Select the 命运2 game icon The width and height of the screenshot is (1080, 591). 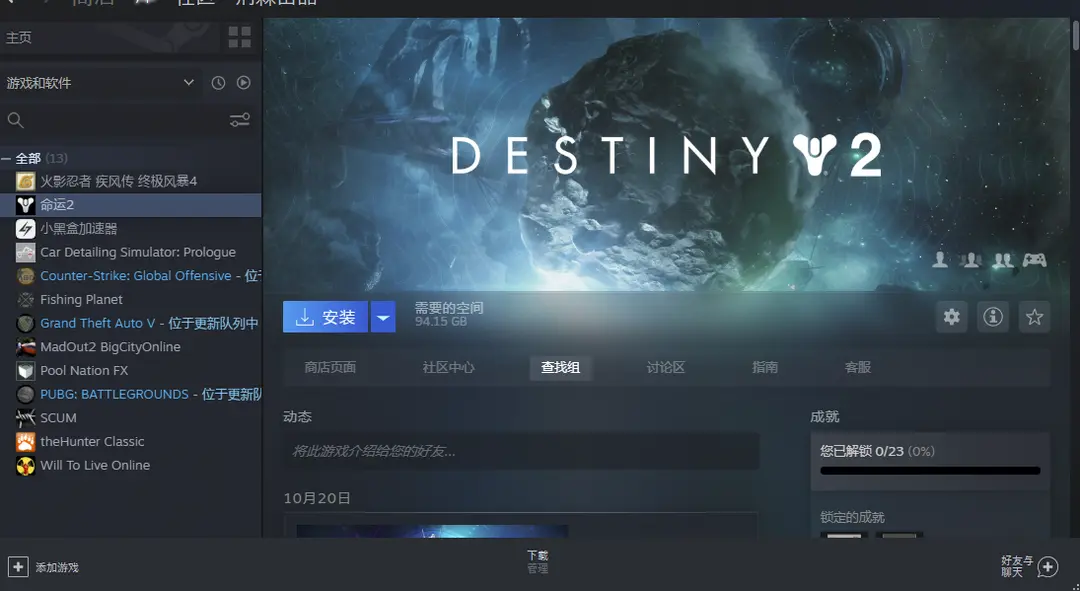(25, 205)
